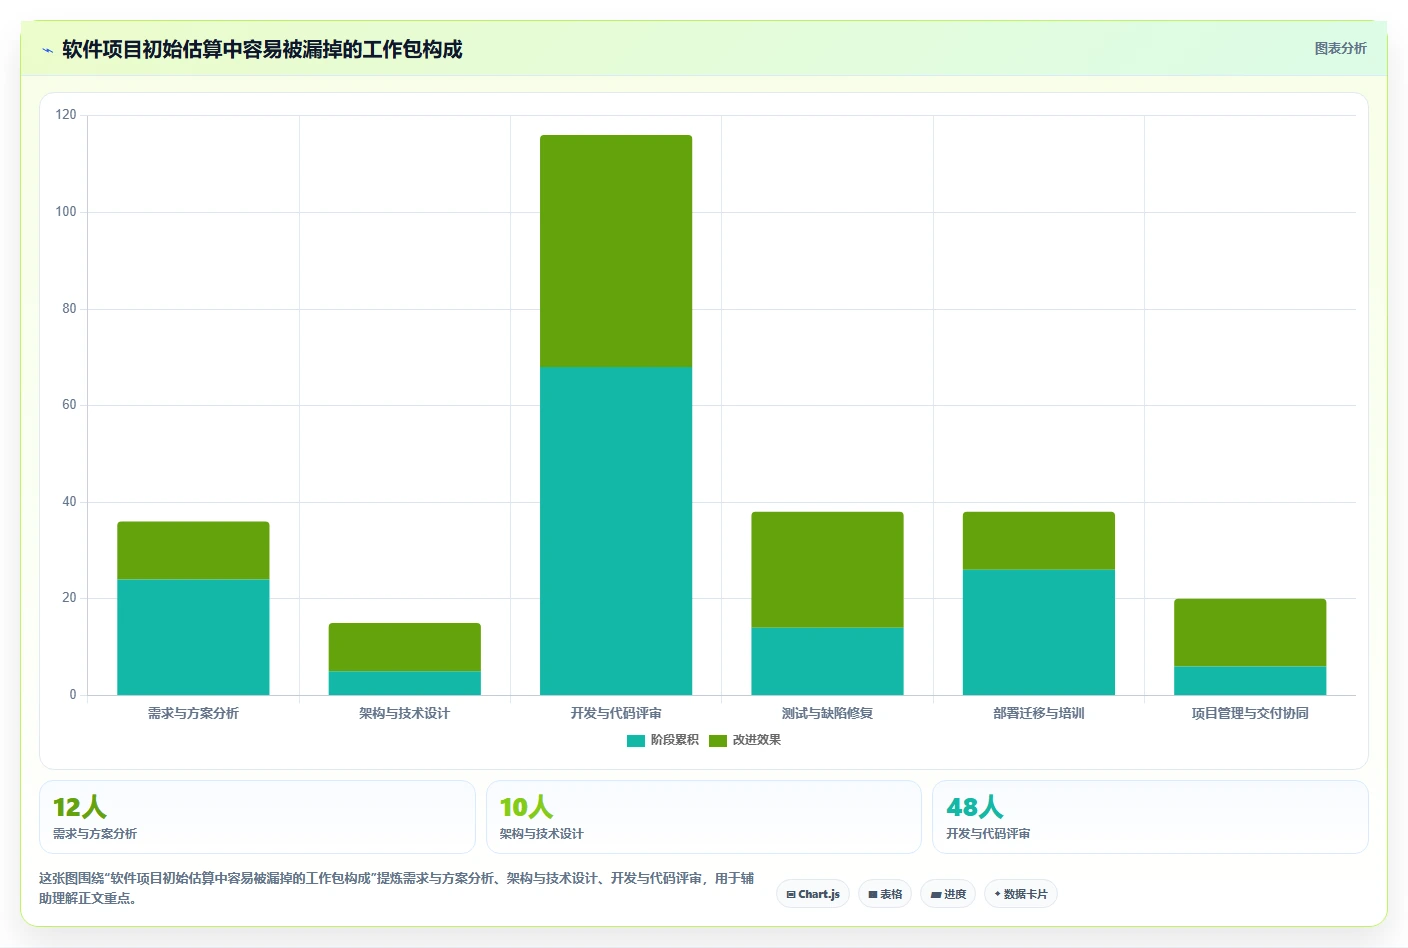Viewport: 1408px width, 948px height.
Task: Click the x-axis label 开发与代码评审
Action: [616, 713]
